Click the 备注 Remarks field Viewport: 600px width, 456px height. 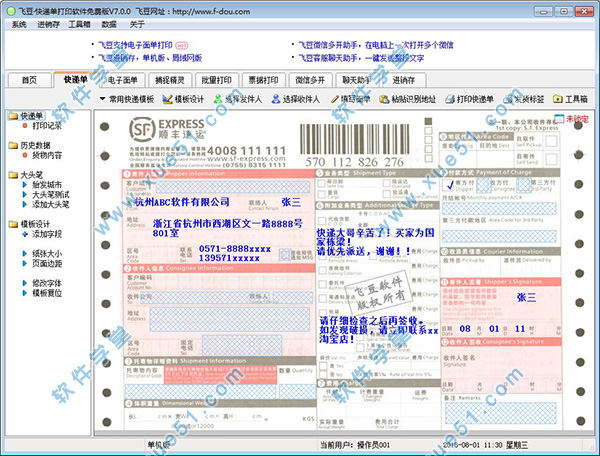pos(501,413)
